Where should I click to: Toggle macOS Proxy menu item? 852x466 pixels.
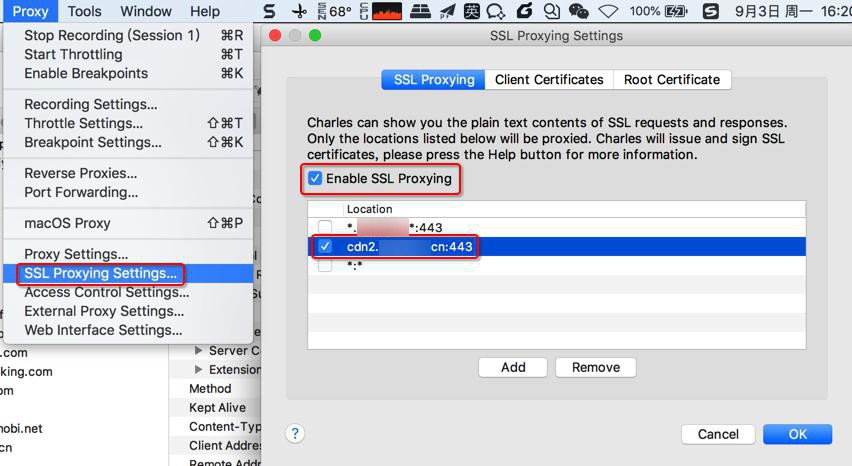128,223
